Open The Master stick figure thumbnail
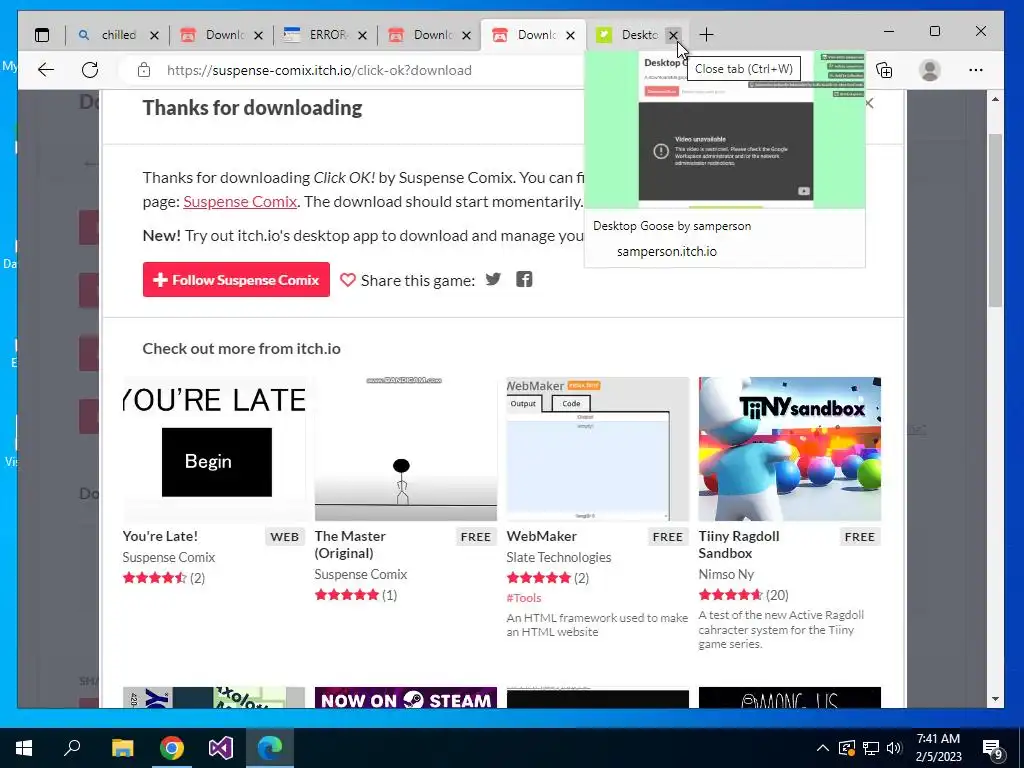Image resolution: width=1024 pixels, height=768 pixels. (406, 449)
